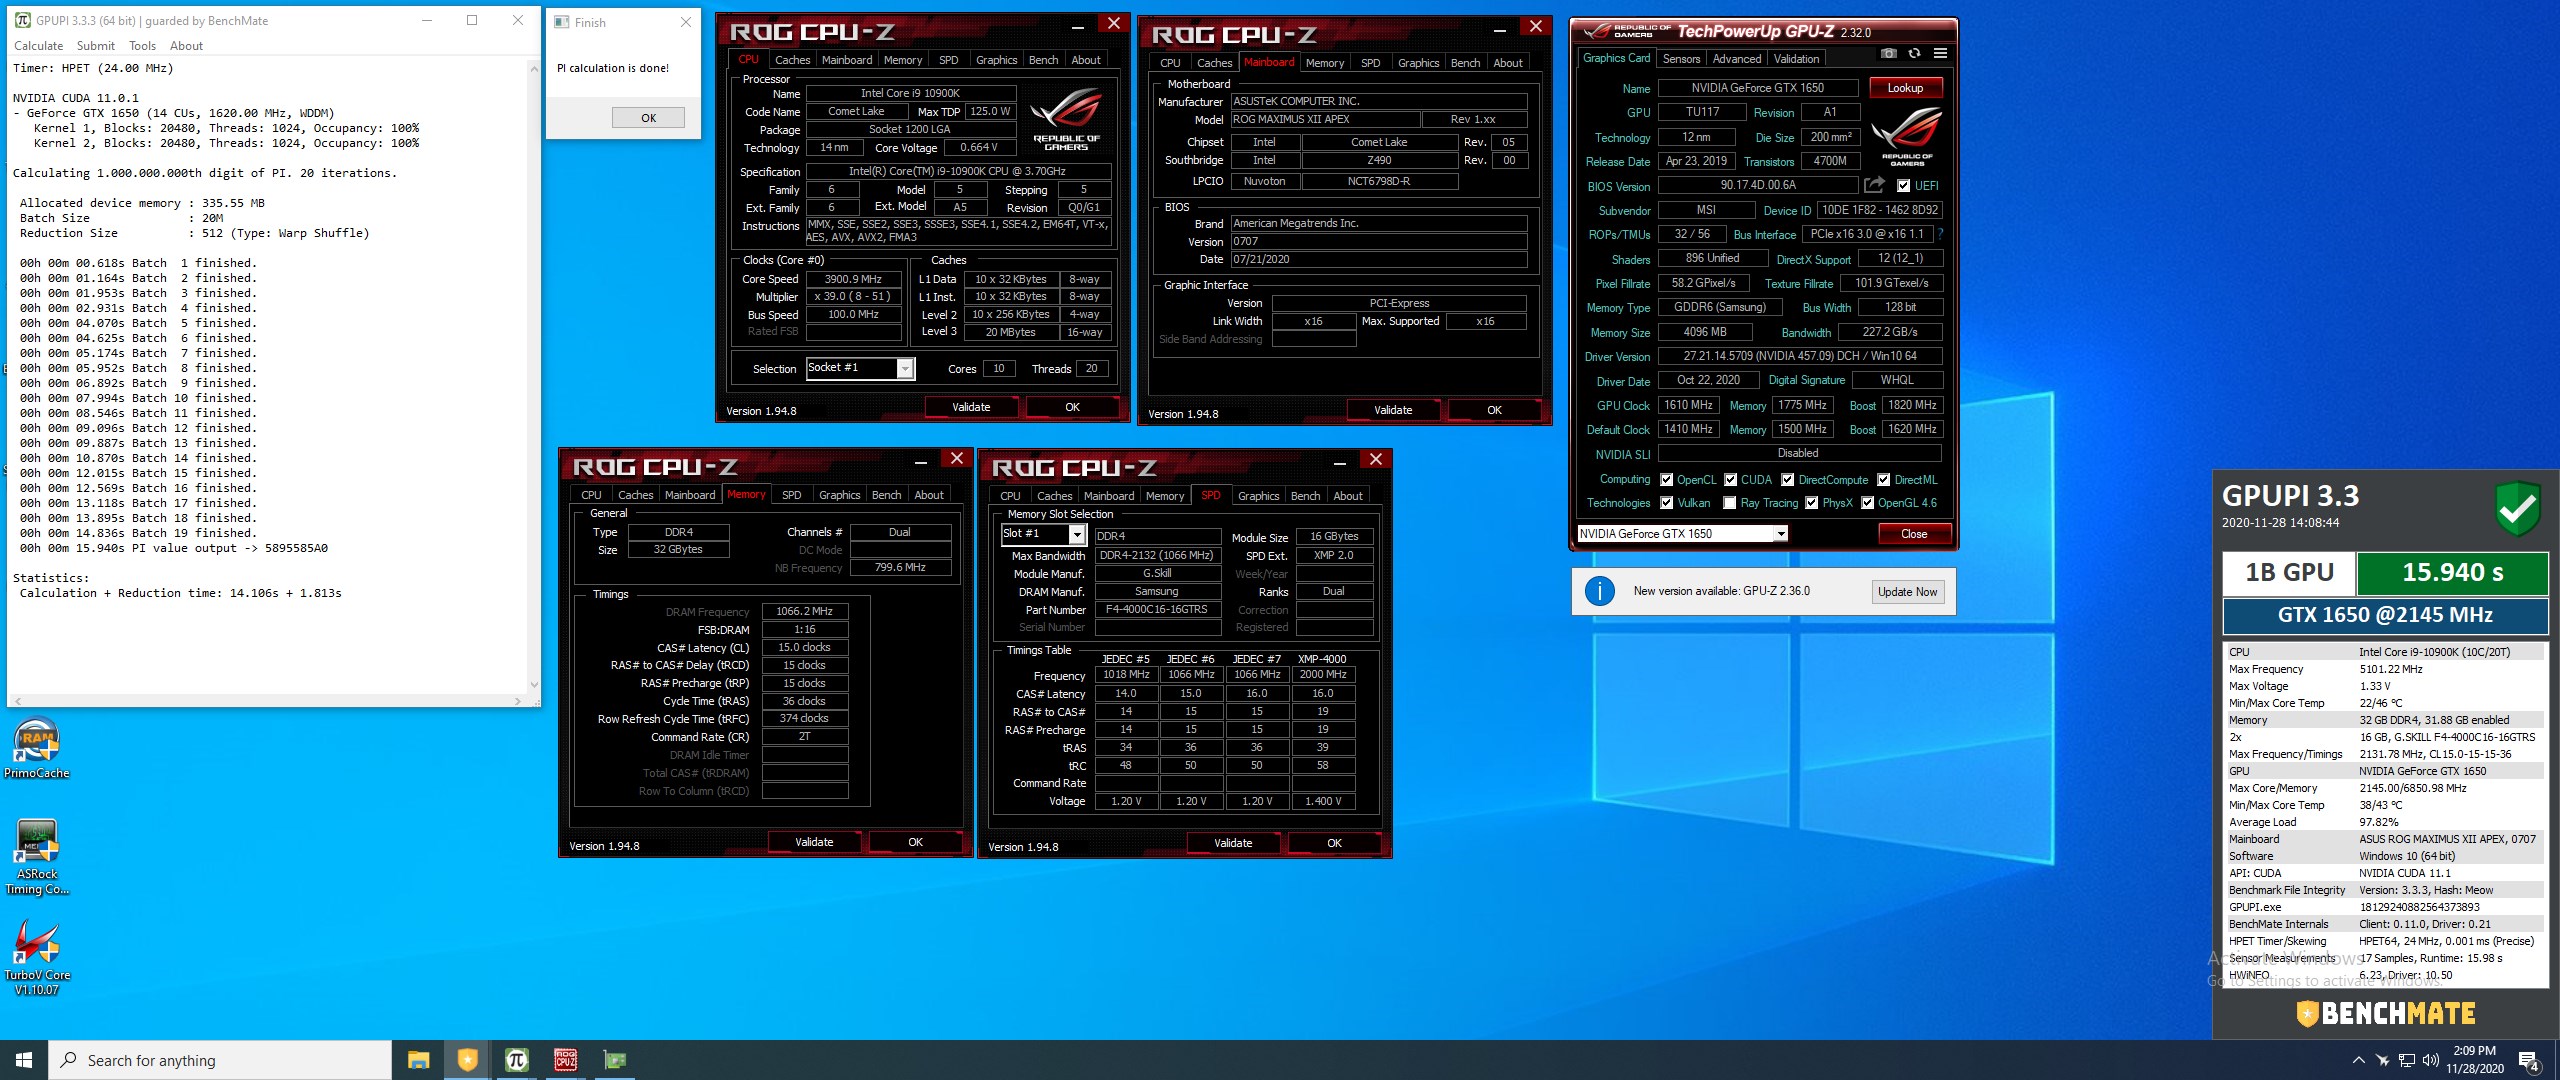Click the jet-shaped tray icon
The width and height of the screenshot is (2560, 1080).
2382,1060
